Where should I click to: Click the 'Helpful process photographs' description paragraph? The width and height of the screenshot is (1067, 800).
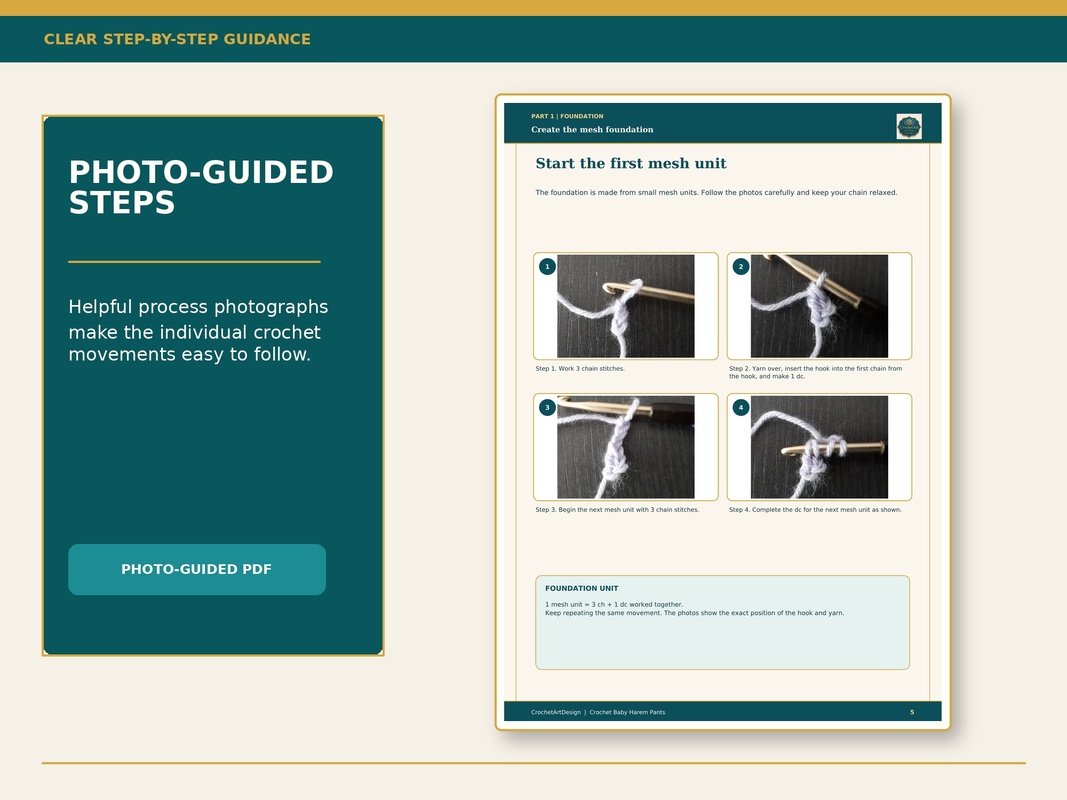198,331
